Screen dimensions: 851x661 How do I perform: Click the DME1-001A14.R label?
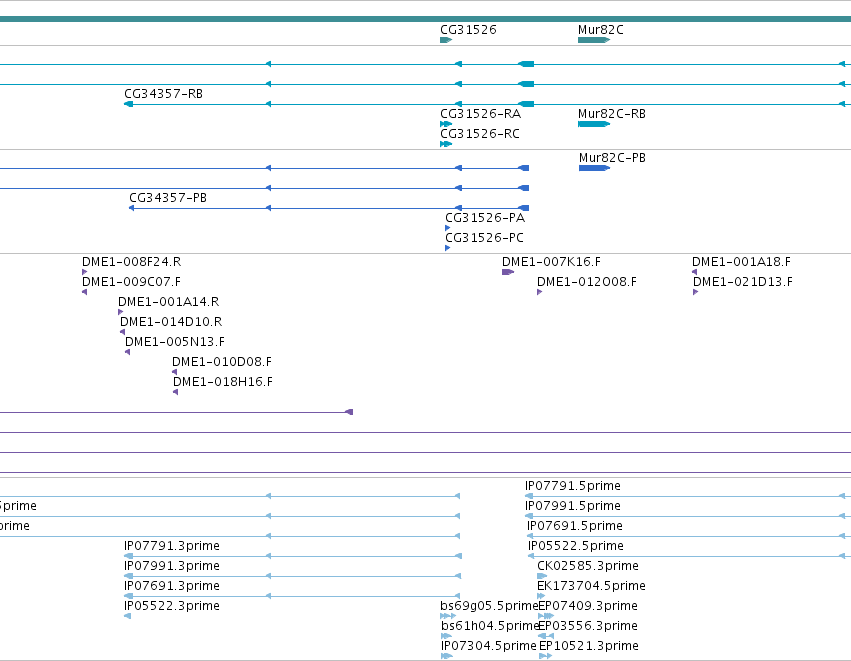[x=168, y=302]
